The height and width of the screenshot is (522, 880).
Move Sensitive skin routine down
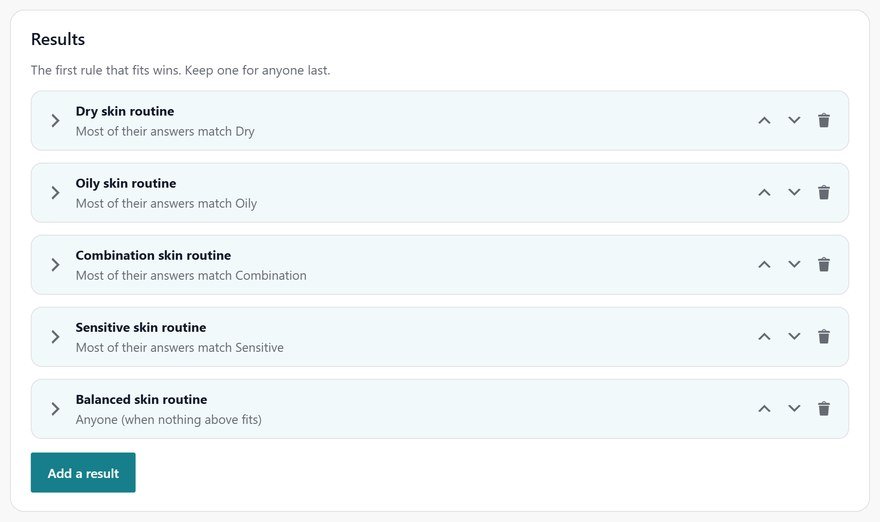coord(794,337)
